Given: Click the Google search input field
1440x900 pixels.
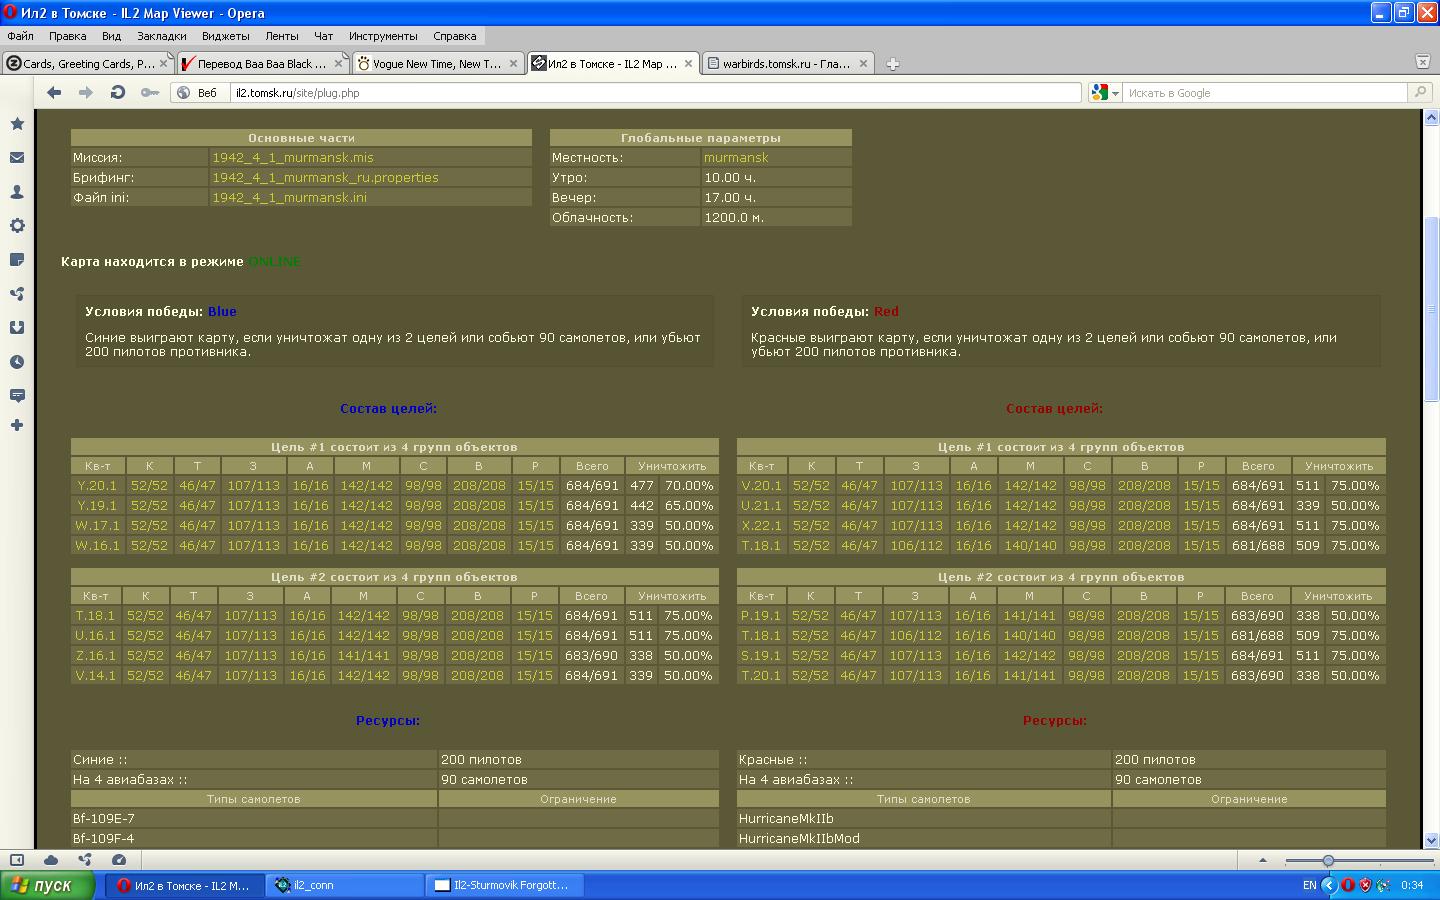Looking at the screenshot, I should [1265, 93].
